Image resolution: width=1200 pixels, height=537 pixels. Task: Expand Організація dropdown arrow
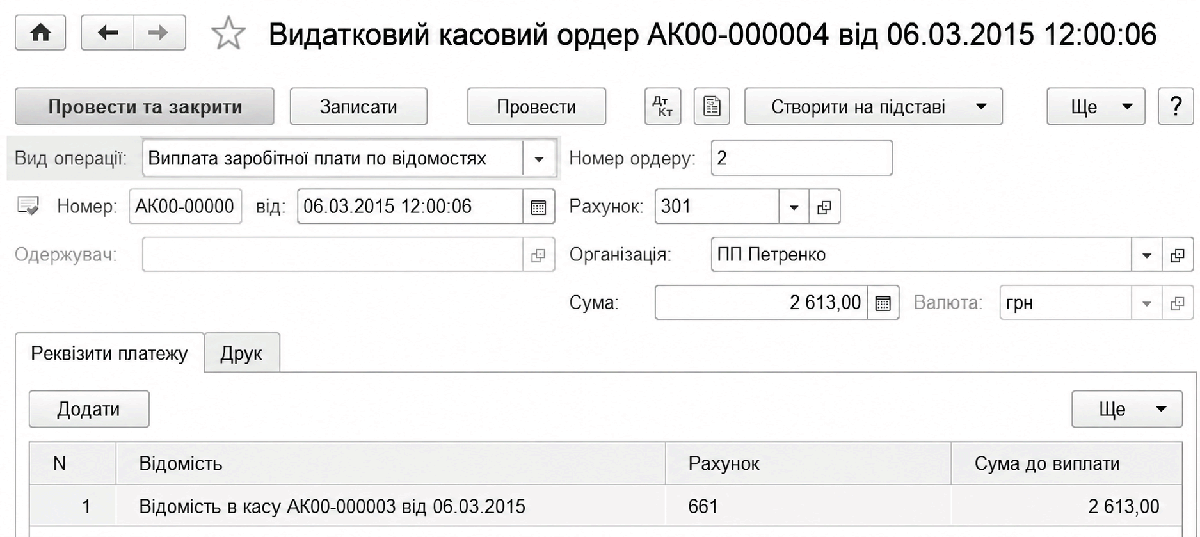1148,254
